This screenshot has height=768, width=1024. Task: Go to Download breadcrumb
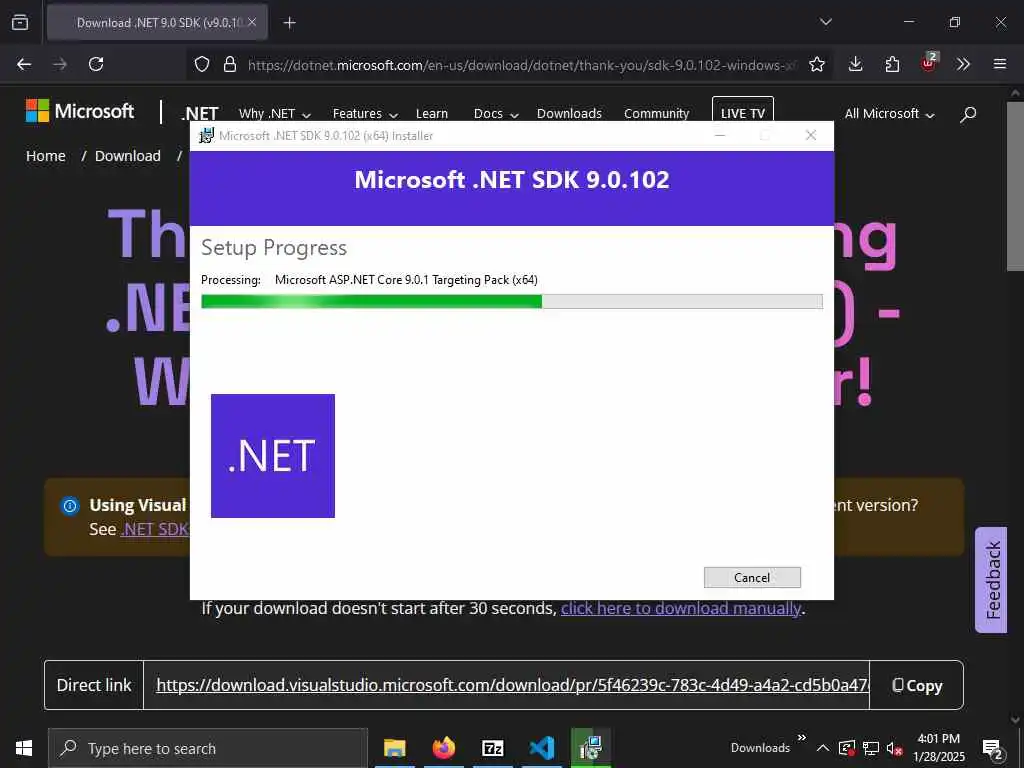pos(127,156)
